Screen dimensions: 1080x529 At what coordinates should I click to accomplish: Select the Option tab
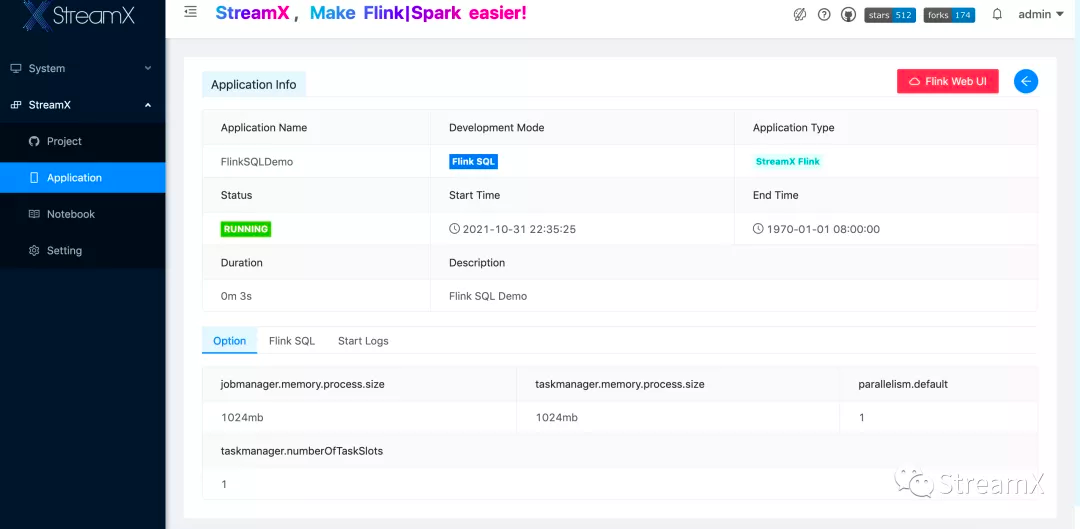[x=229, y=341]
